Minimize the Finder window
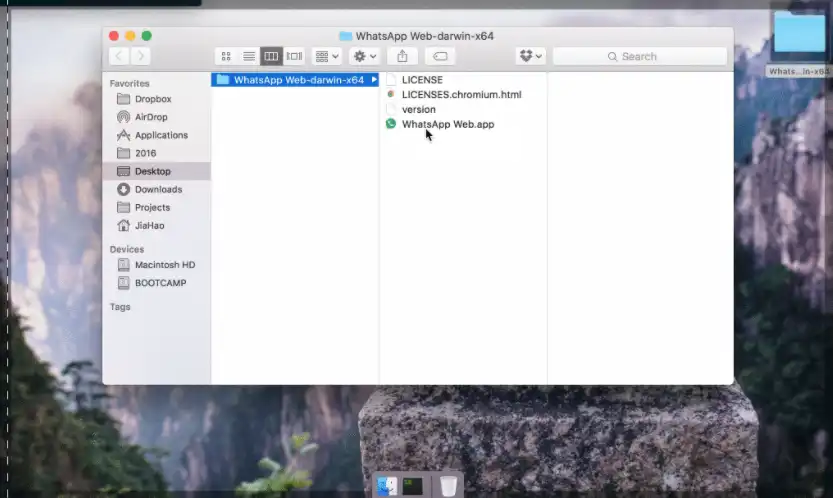833x498 pixels. pyautogui.click(x=130, y=36)
